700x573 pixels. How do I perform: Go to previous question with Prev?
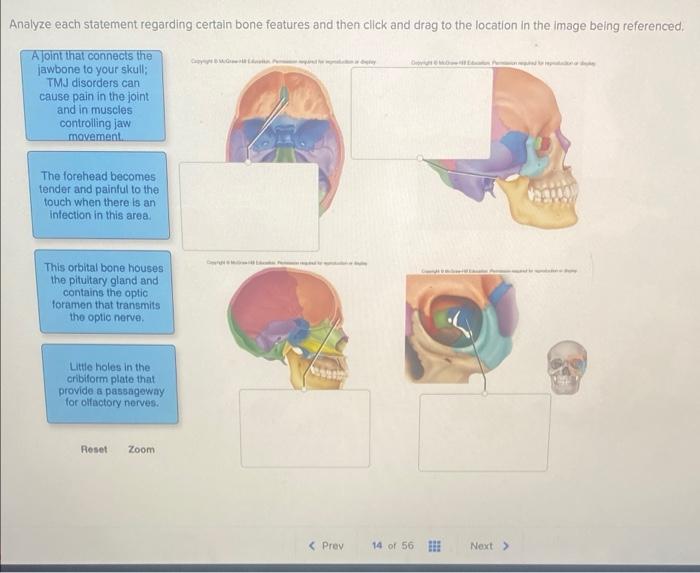(327, 546)
